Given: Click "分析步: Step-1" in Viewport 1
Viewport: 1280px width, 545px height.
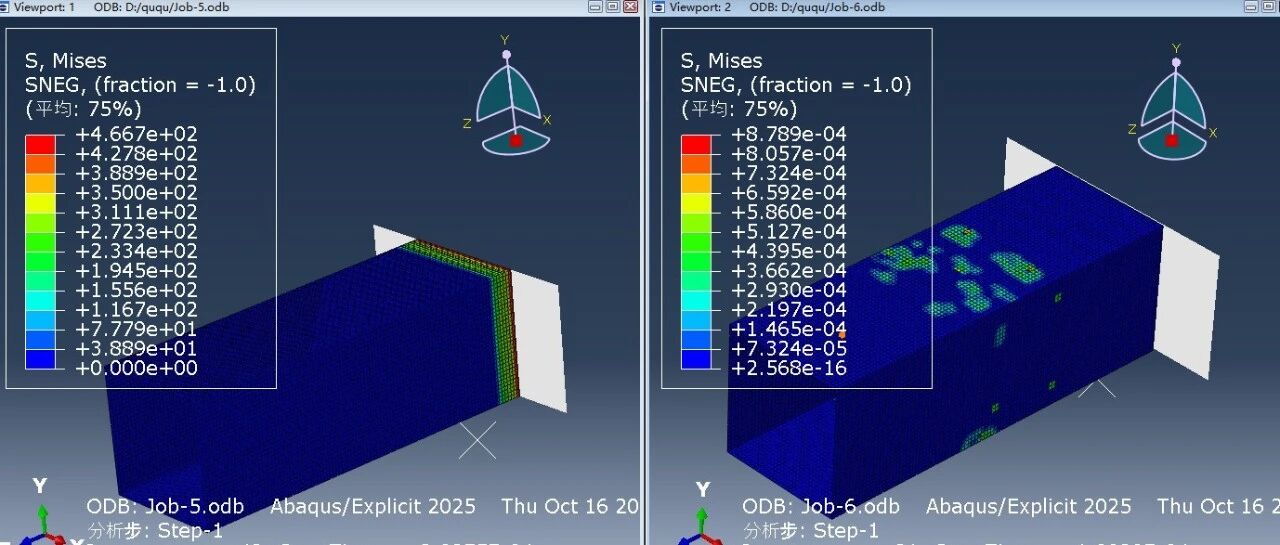Looking at the screenshot, I should [155, 530].
